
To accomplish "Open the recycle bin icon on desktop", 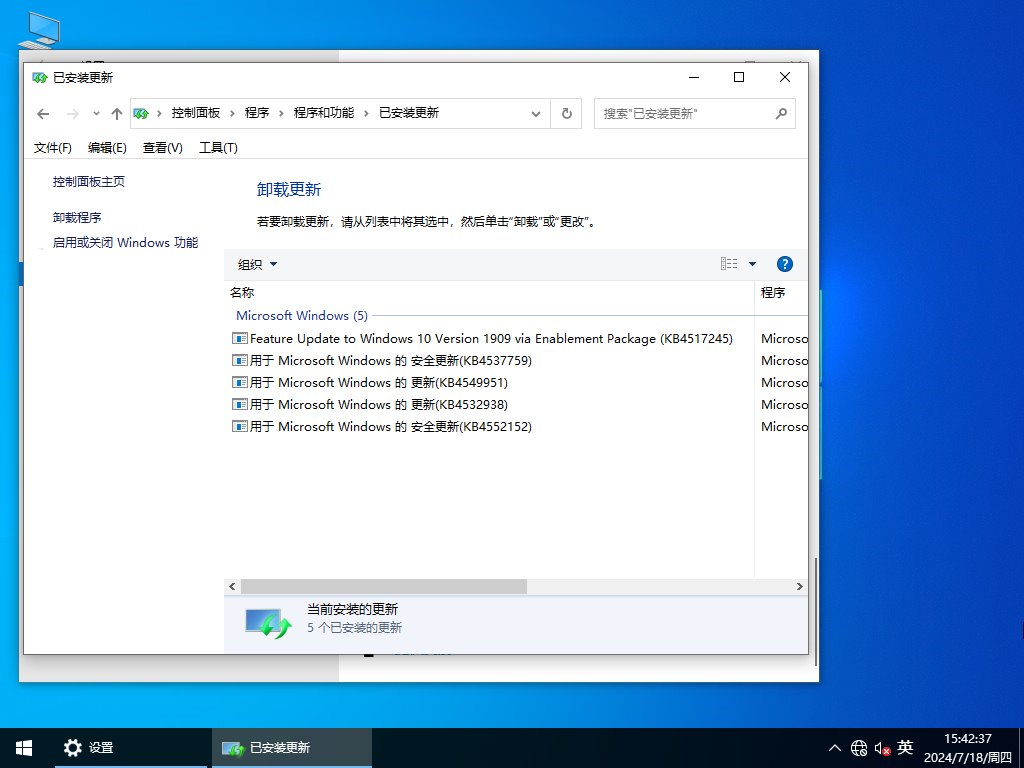I will pyautogui.click(x=40, y=30).
